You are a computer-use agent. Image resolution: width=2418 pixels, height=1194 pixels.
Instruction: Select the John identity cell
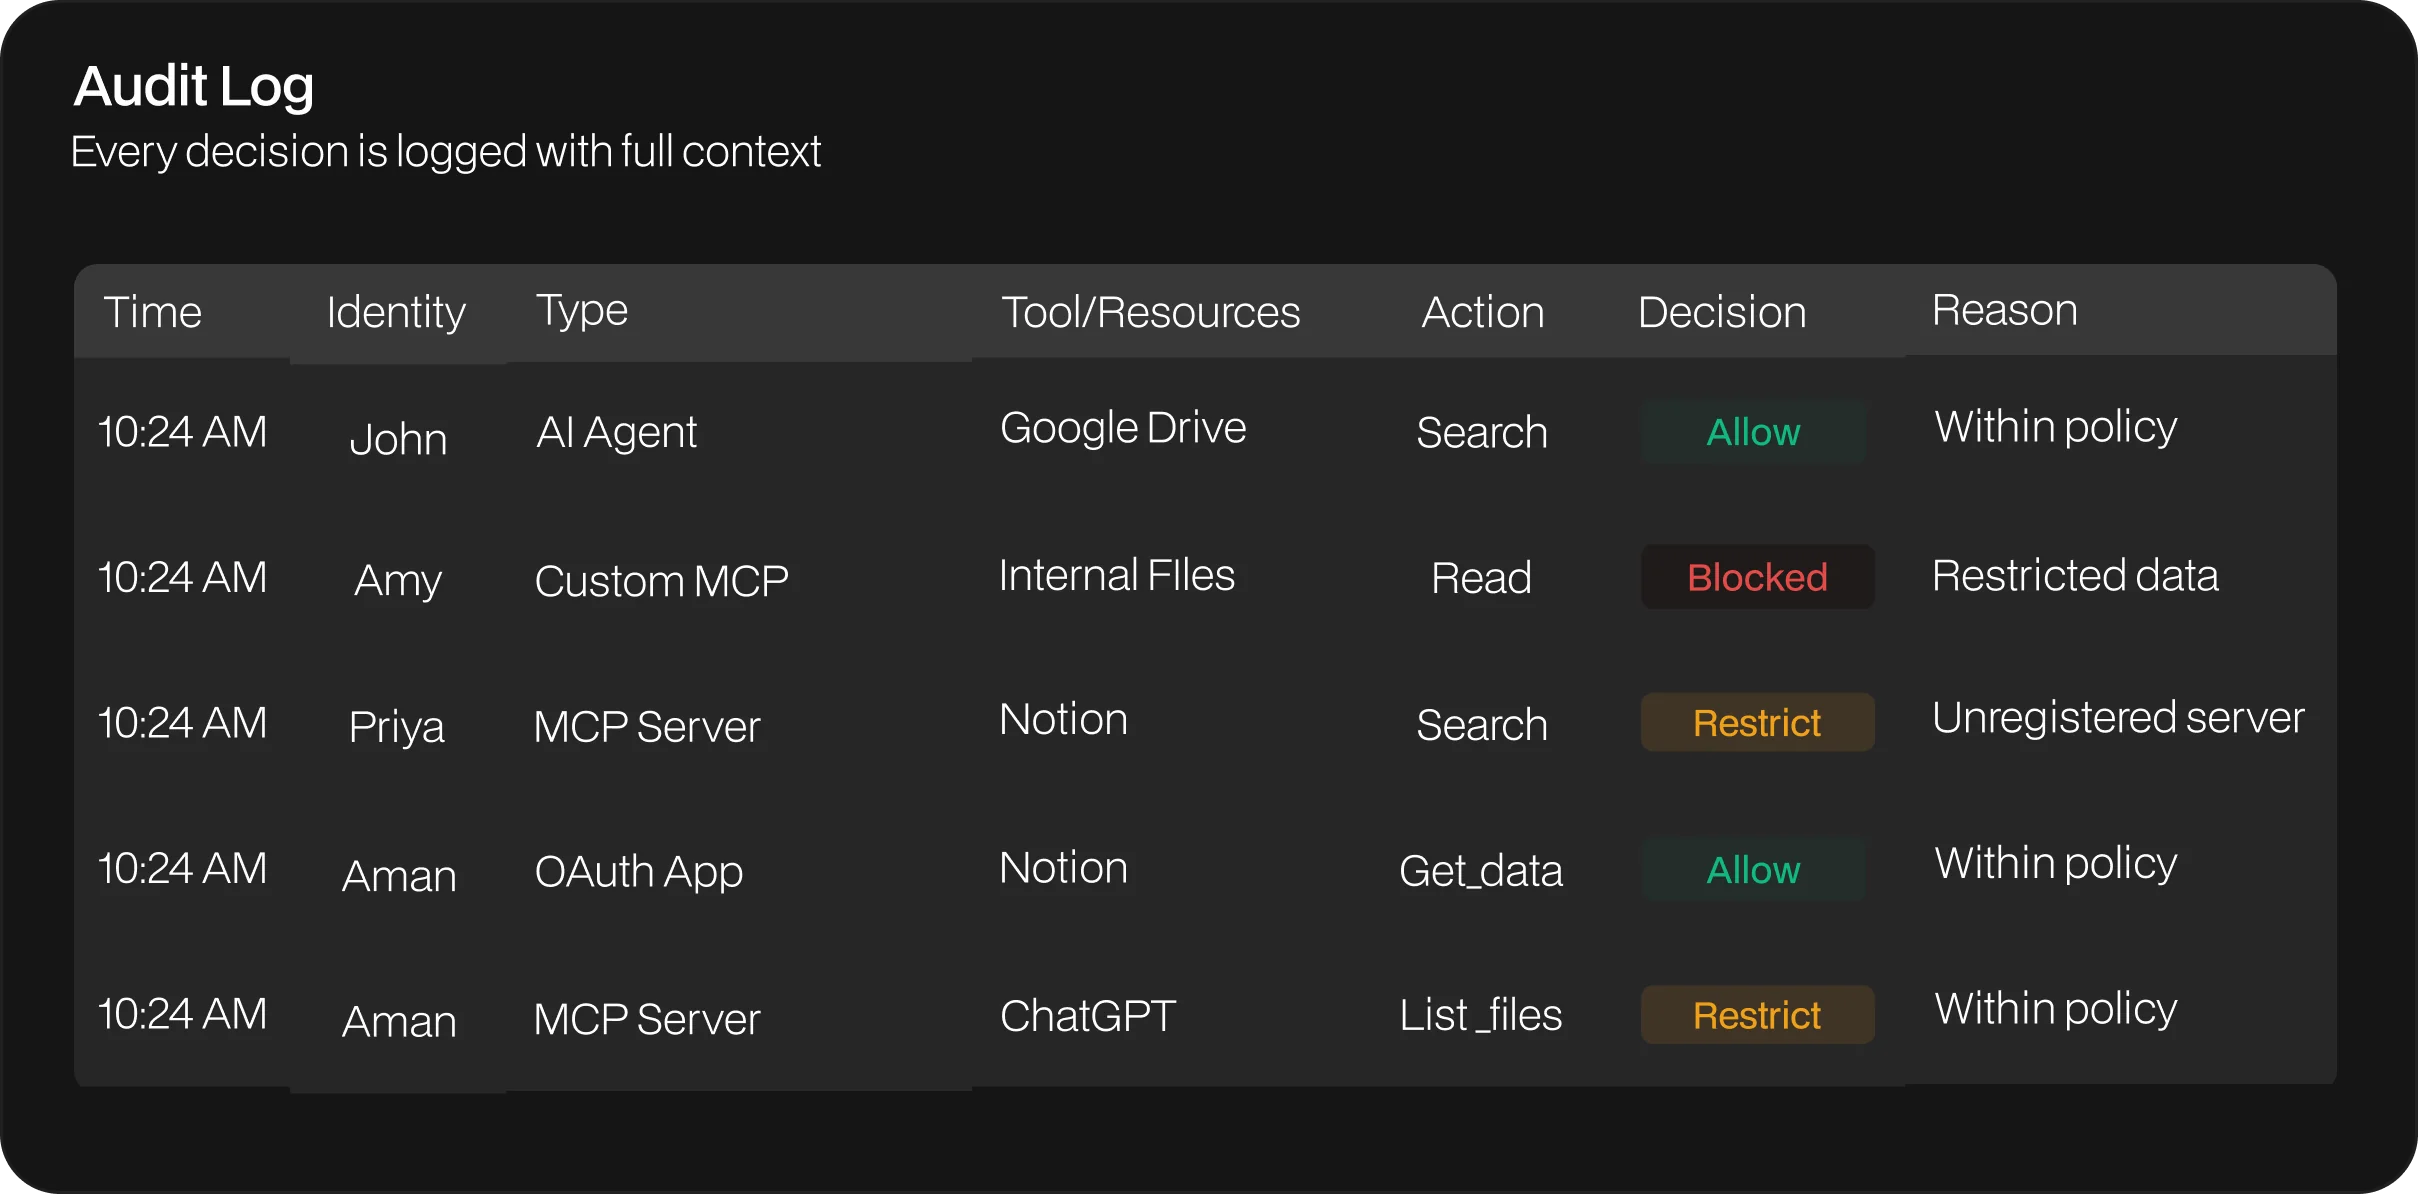click(398, 439)
